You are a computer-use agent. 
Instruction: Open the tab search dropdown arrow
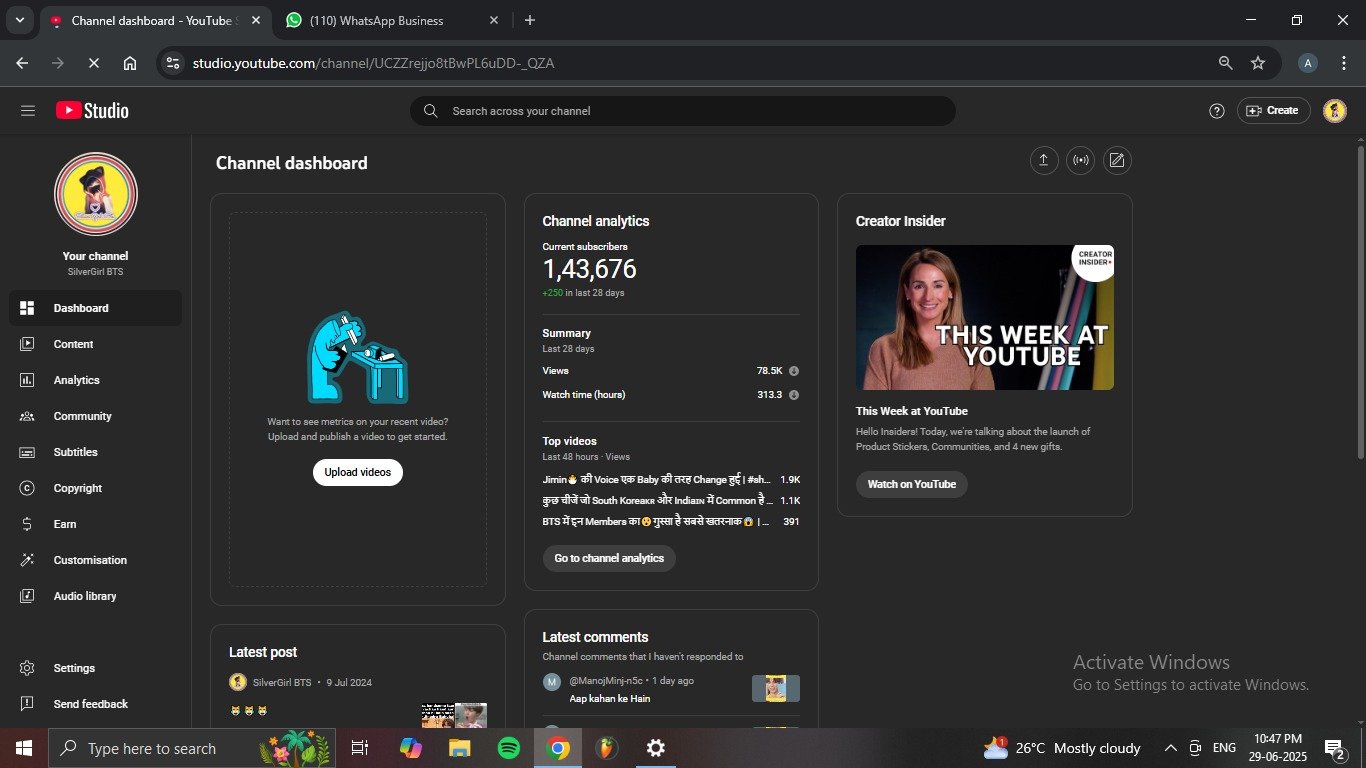[19, 20]
